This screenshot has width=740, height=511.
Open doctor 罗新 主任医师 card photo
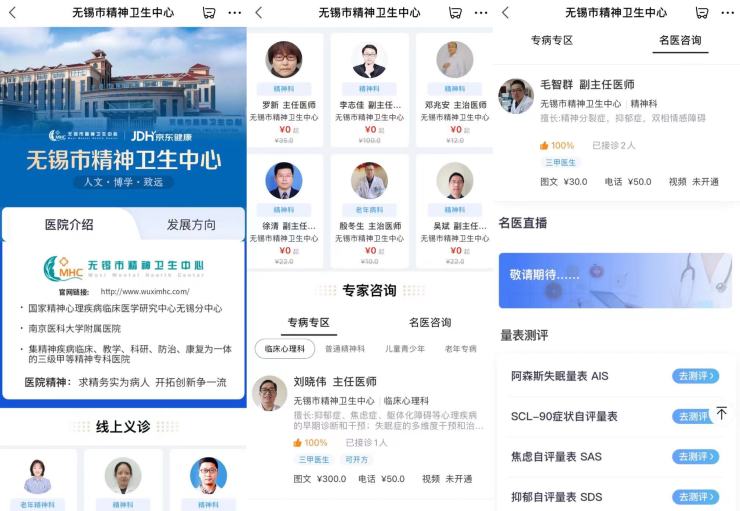tap(284, 59)
